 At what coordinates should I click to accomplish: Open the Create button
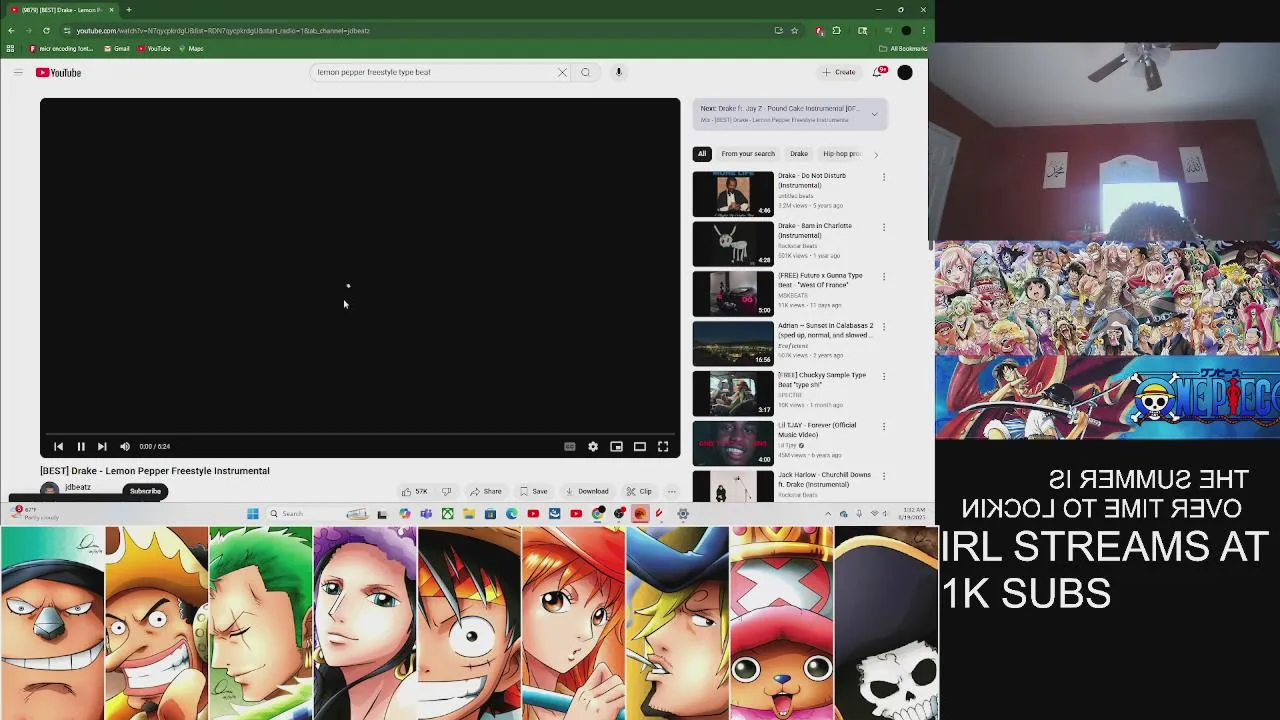(839, 72)
